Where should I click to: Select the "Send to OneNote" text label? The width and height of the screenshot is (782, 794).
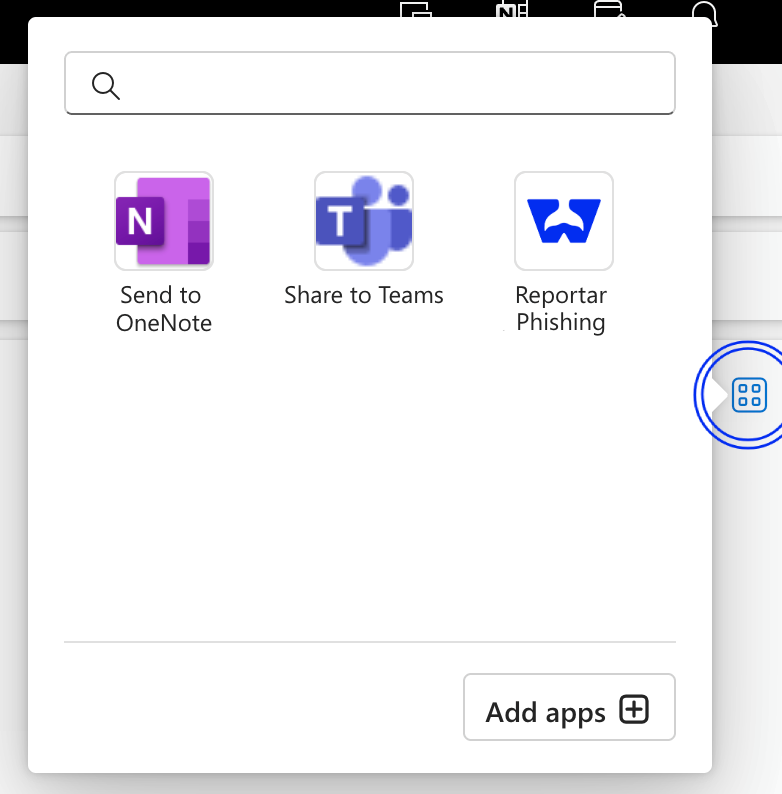click(x=163, y=309)
